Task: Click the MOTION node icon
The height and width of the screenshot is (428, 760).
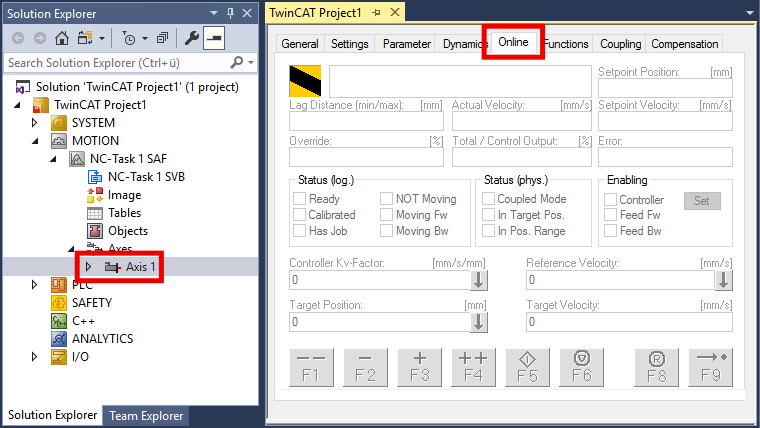Action: pos(59,141)
